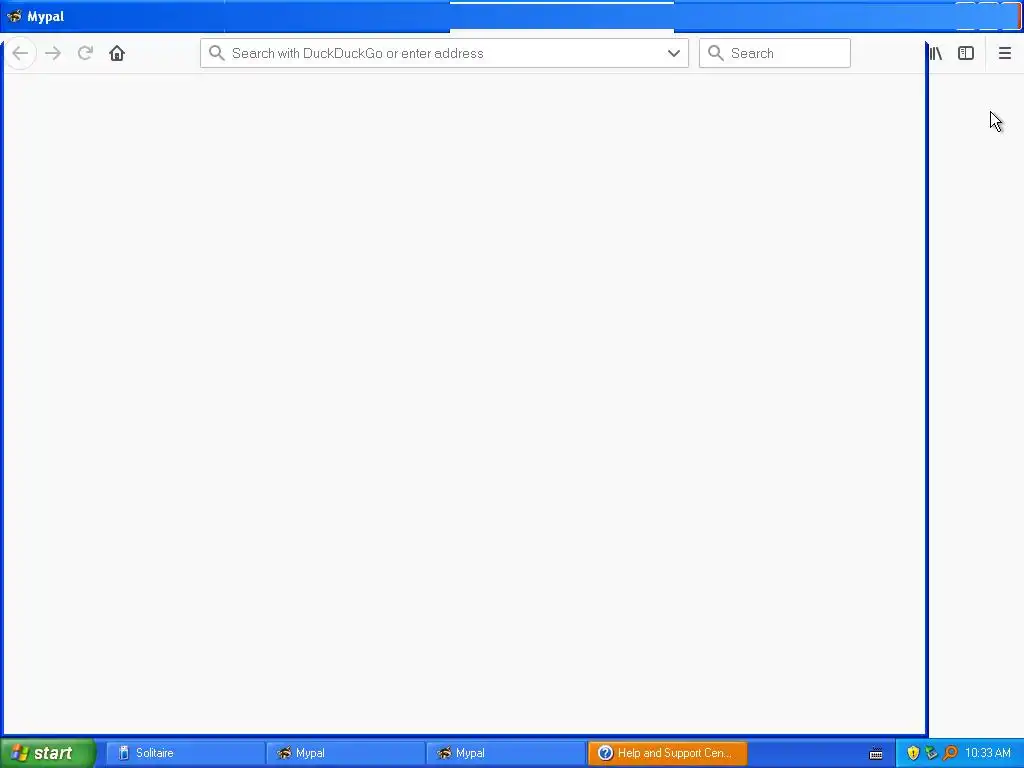The height and width of the screenshot is (768, 1024).
Task: Open the hamburger application menu
Action: (1004, 53)
